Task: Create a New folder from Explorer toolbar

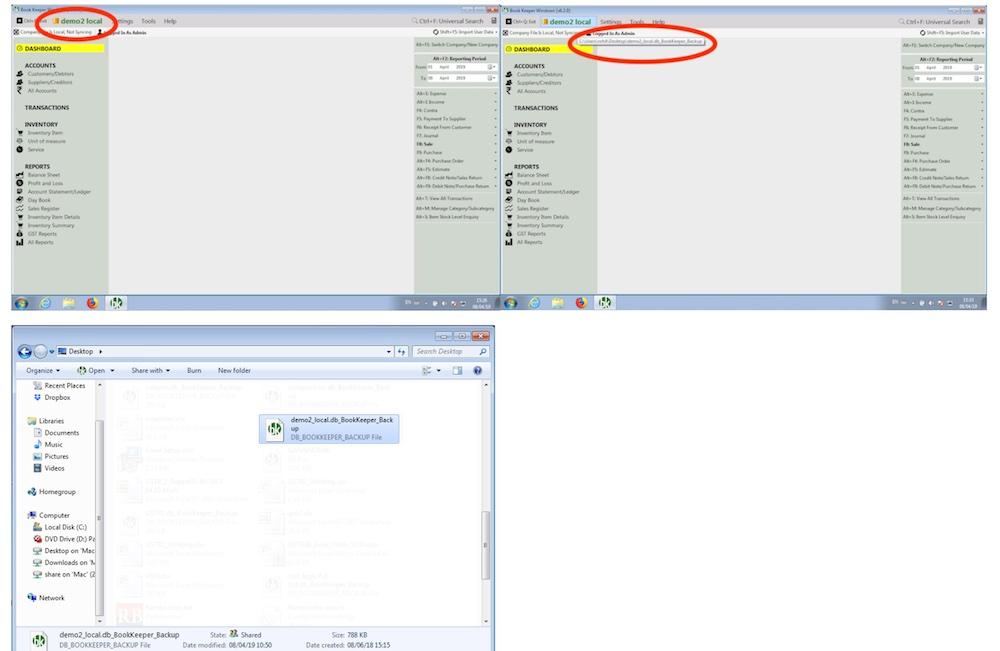Action: pyautogui.click(x=234, y=370)
